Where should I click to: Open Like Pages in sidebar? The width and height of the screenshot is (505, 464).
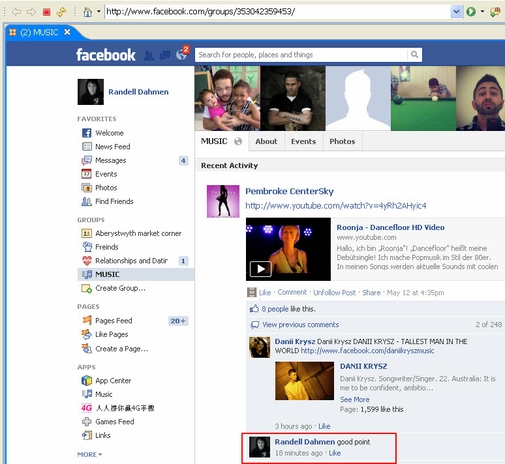click(x=112, y=334)
